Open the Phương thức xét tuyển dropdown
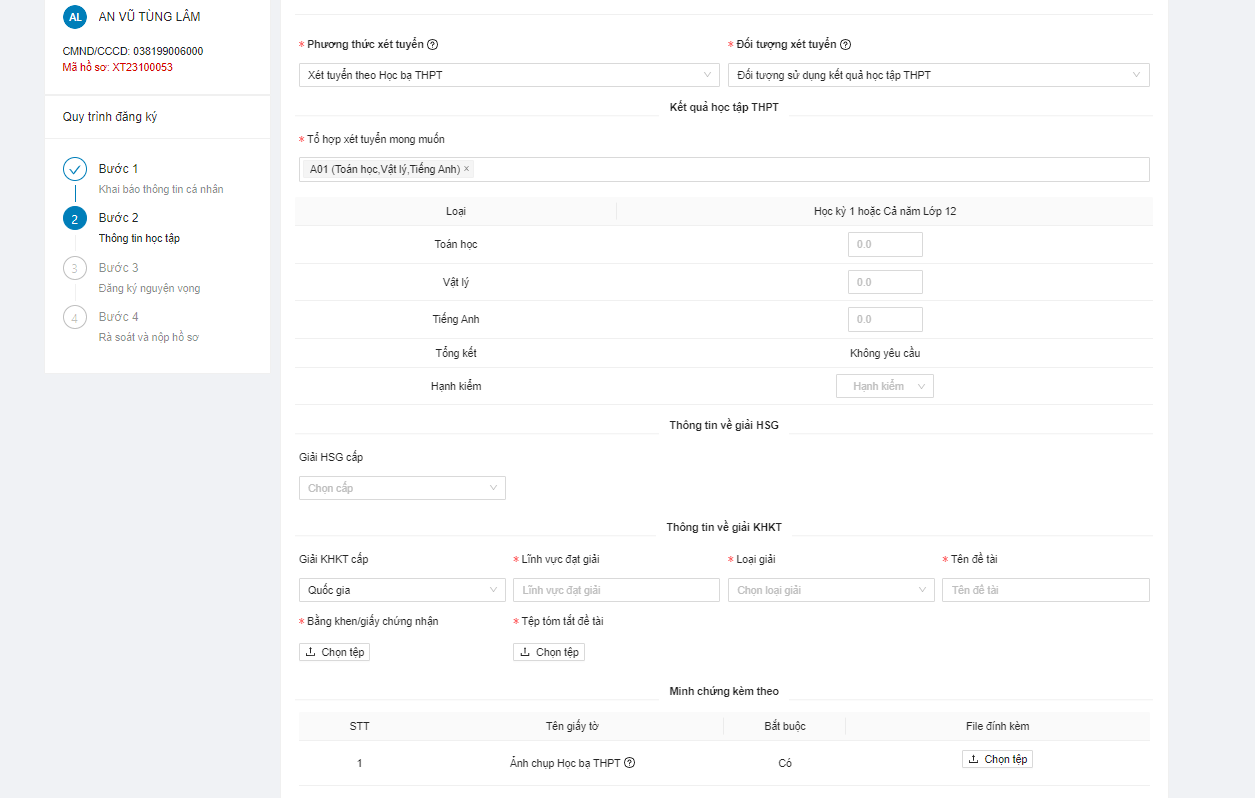 click(509, 75)
